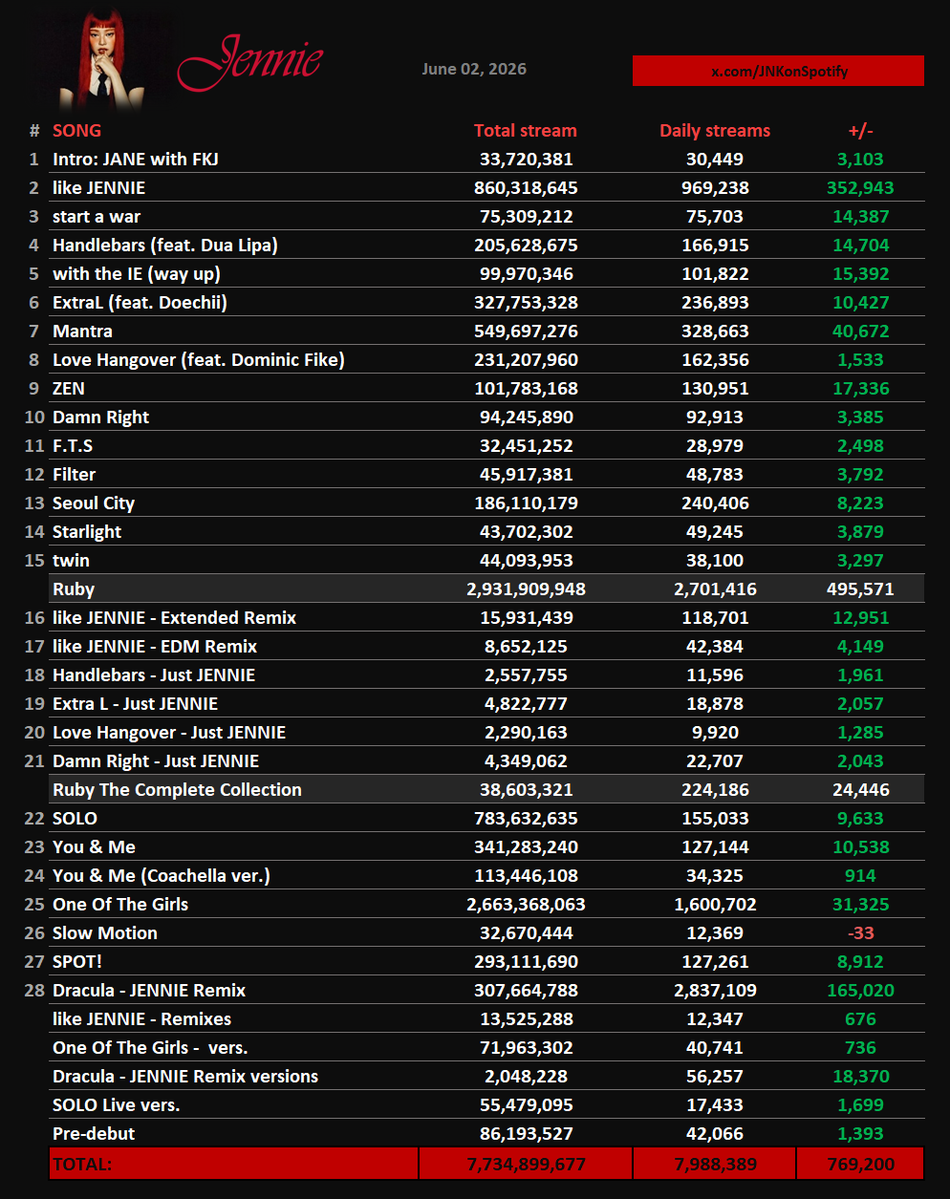Click Handlebars (feat. Dua Lipa) title
Screen dimensions: 950x1199
coord(165,245)
